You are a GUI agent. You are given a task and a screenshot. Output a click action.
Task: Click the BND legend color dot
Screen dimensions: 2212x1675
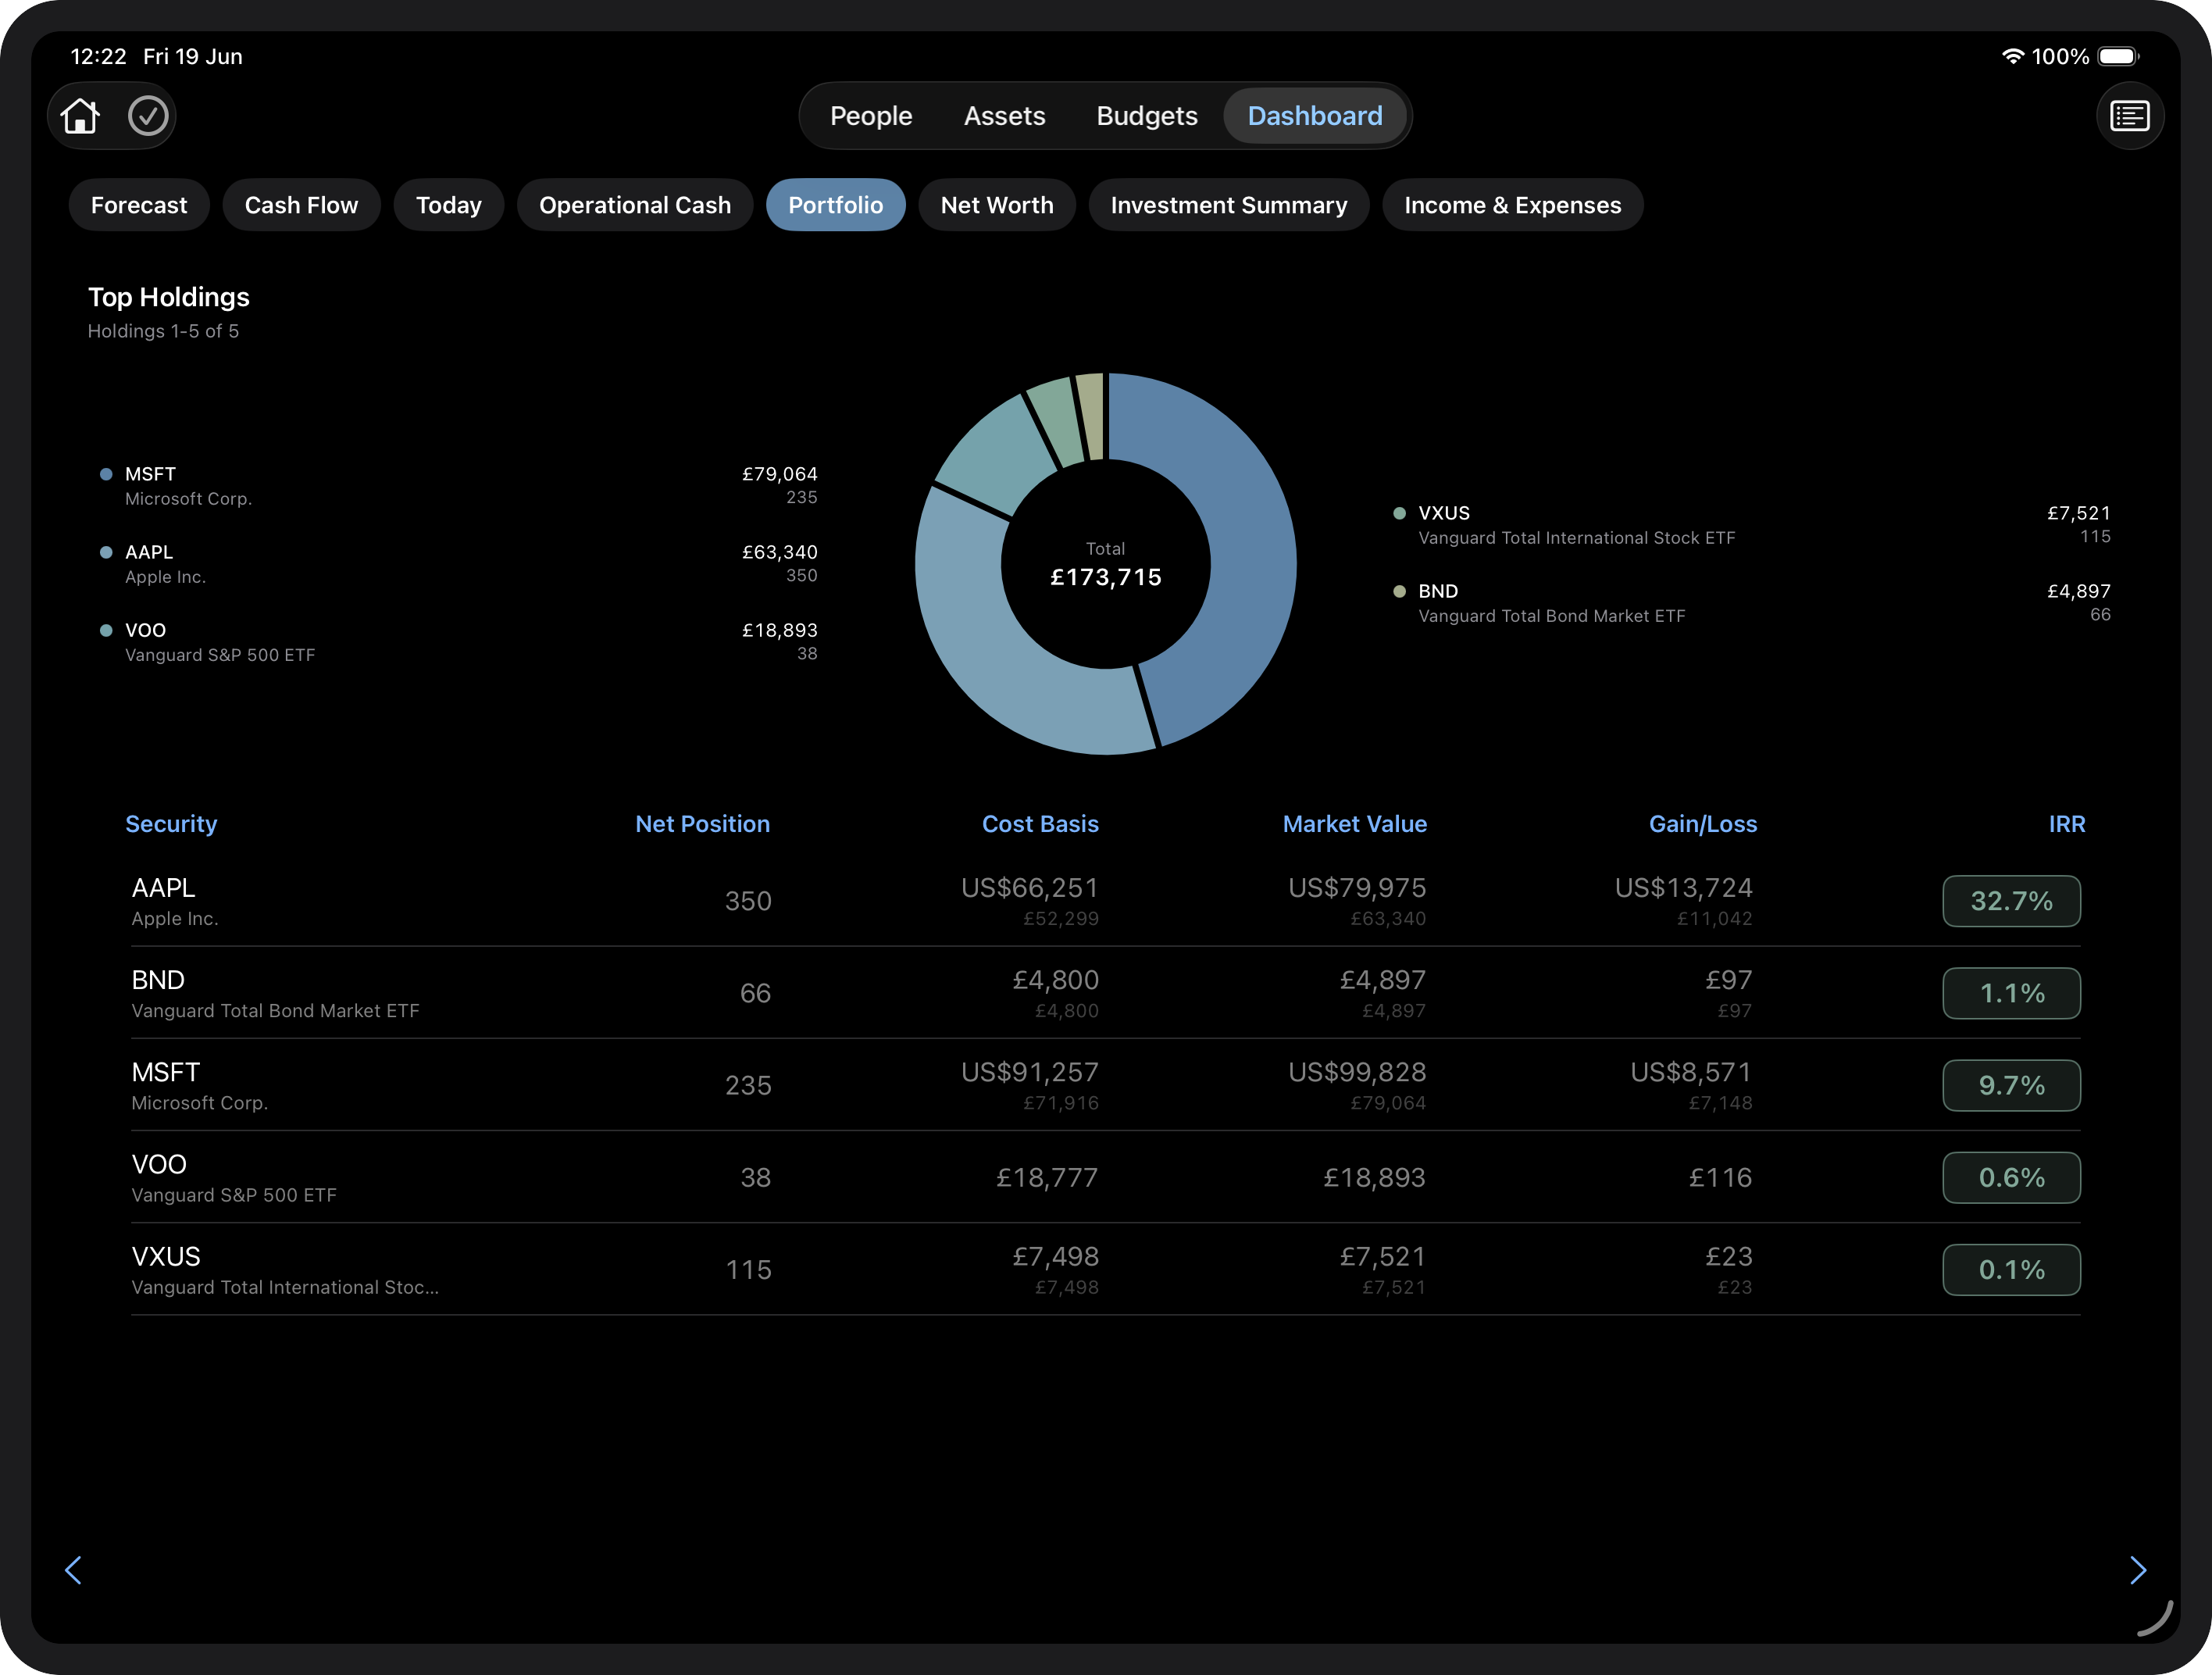(x=1399, y=591)
